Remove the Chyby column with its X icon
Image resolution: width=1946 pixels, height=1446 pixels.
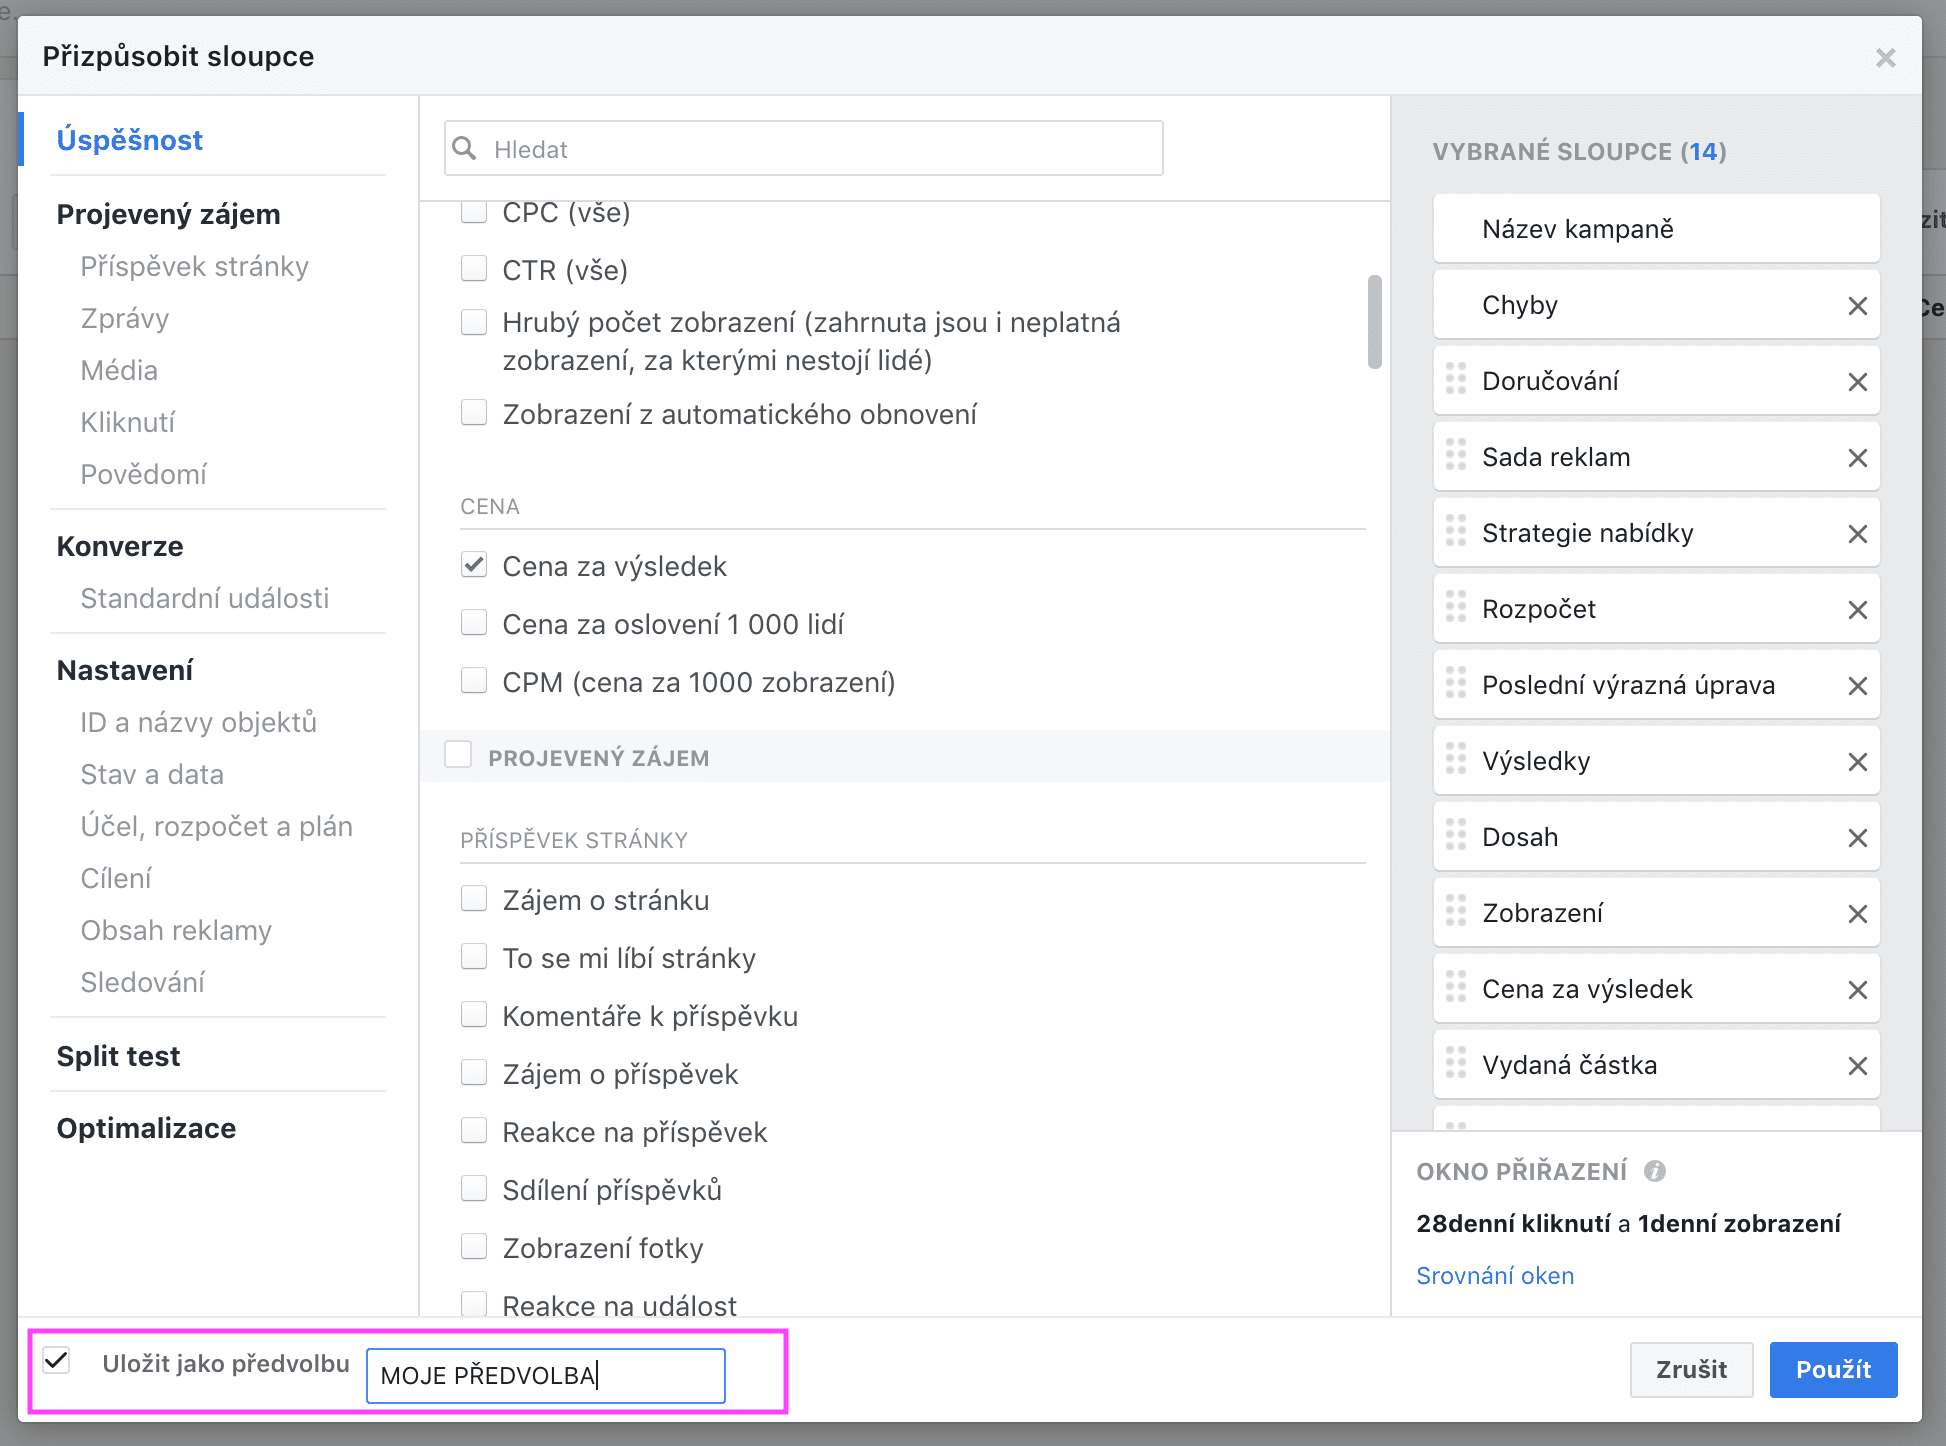pyautogui.click(x=1857, y=306)
